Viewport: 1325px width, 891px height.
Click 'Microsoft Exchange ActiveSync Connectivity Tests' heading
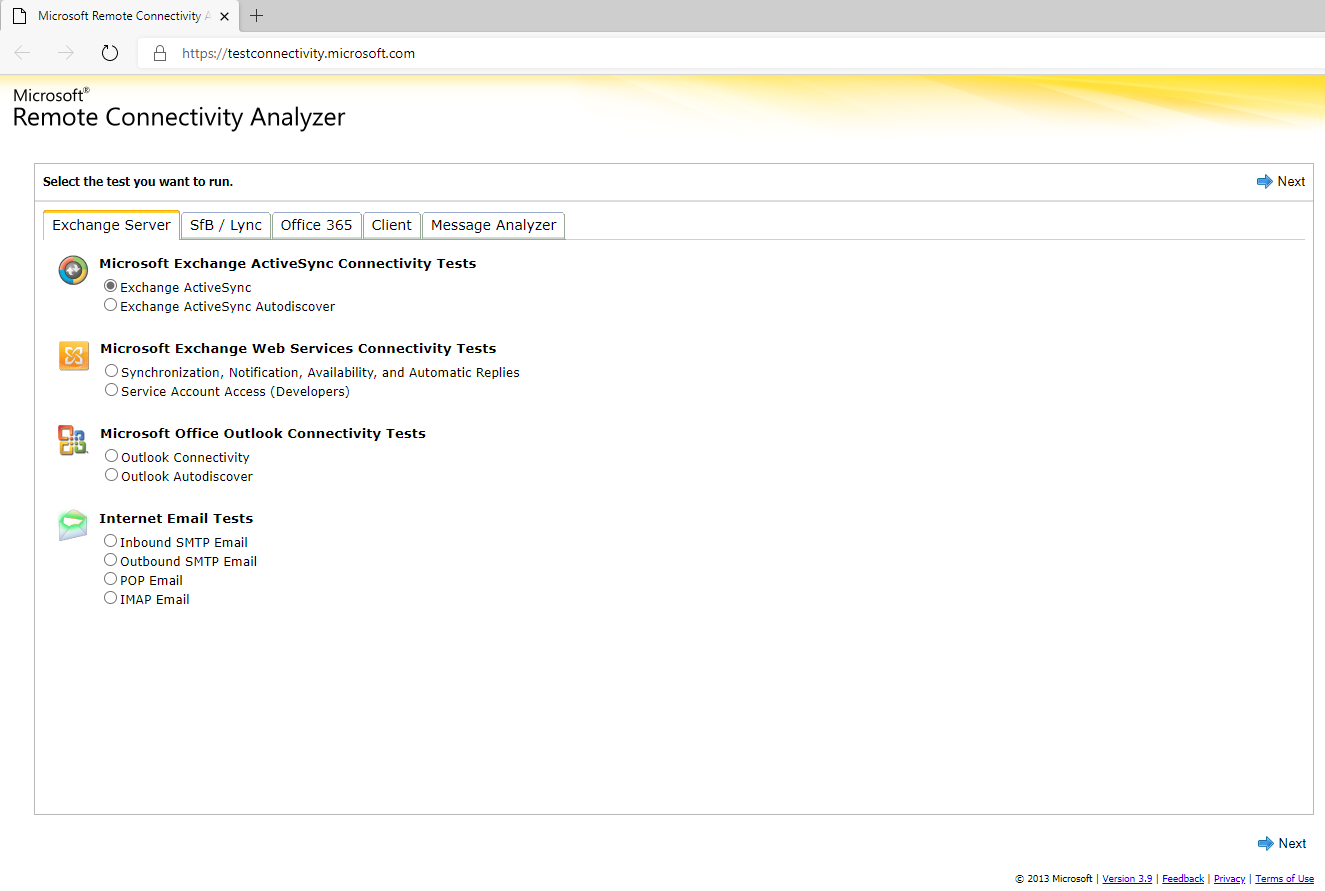(288, 264)
